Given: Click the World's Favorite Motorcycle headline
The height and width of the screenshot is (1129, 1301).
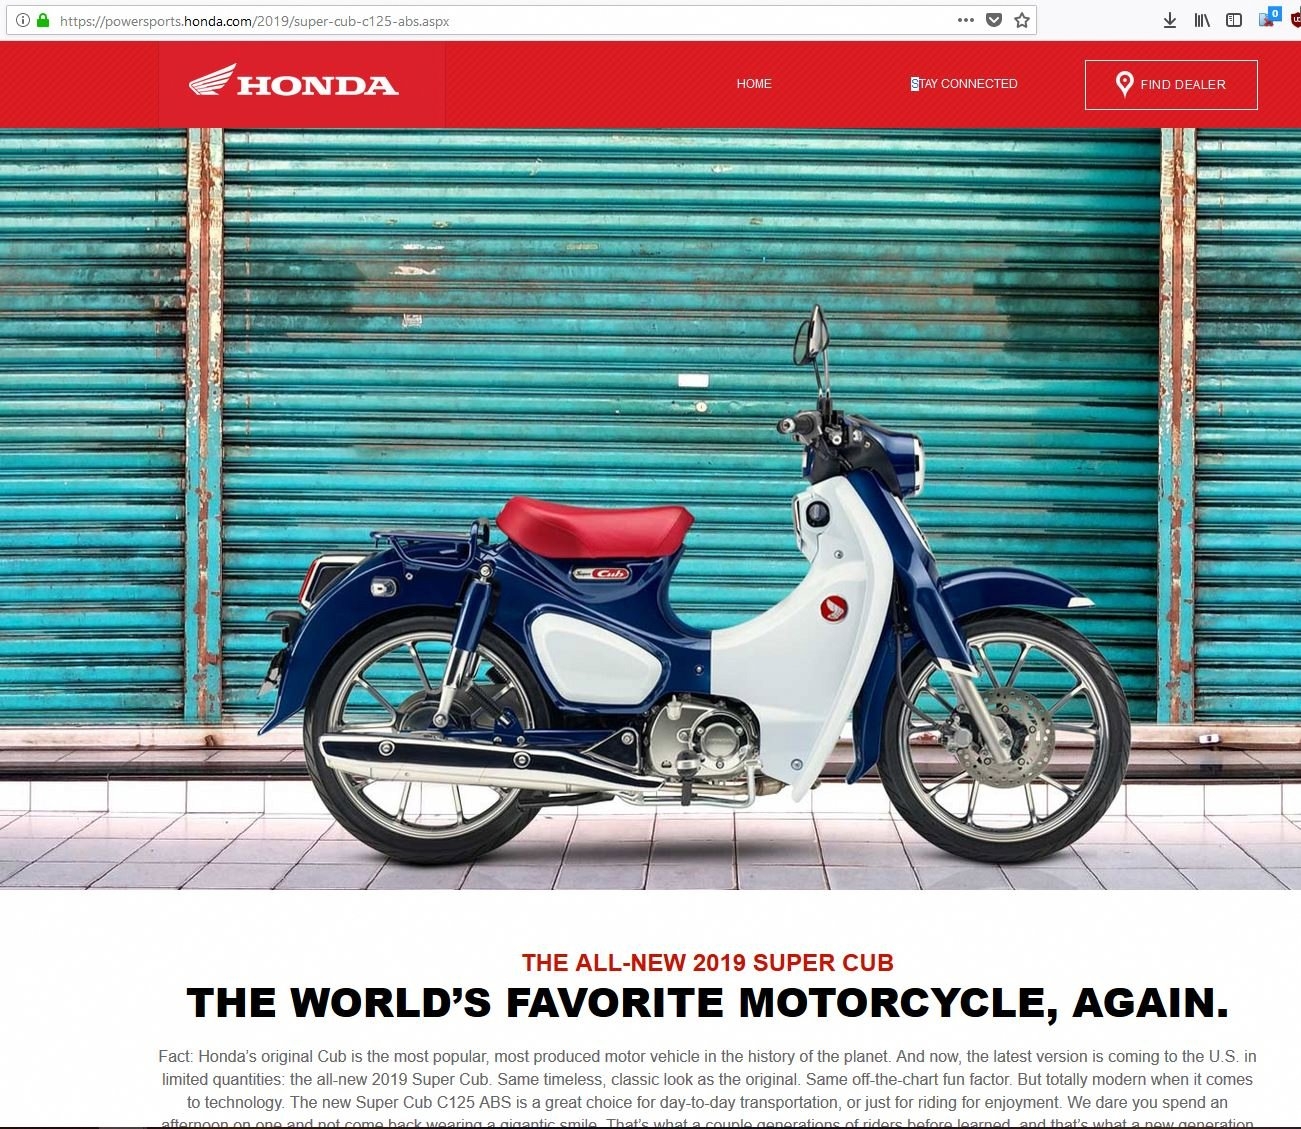Looking at the screenshot, I should [x=707, y=1004].
